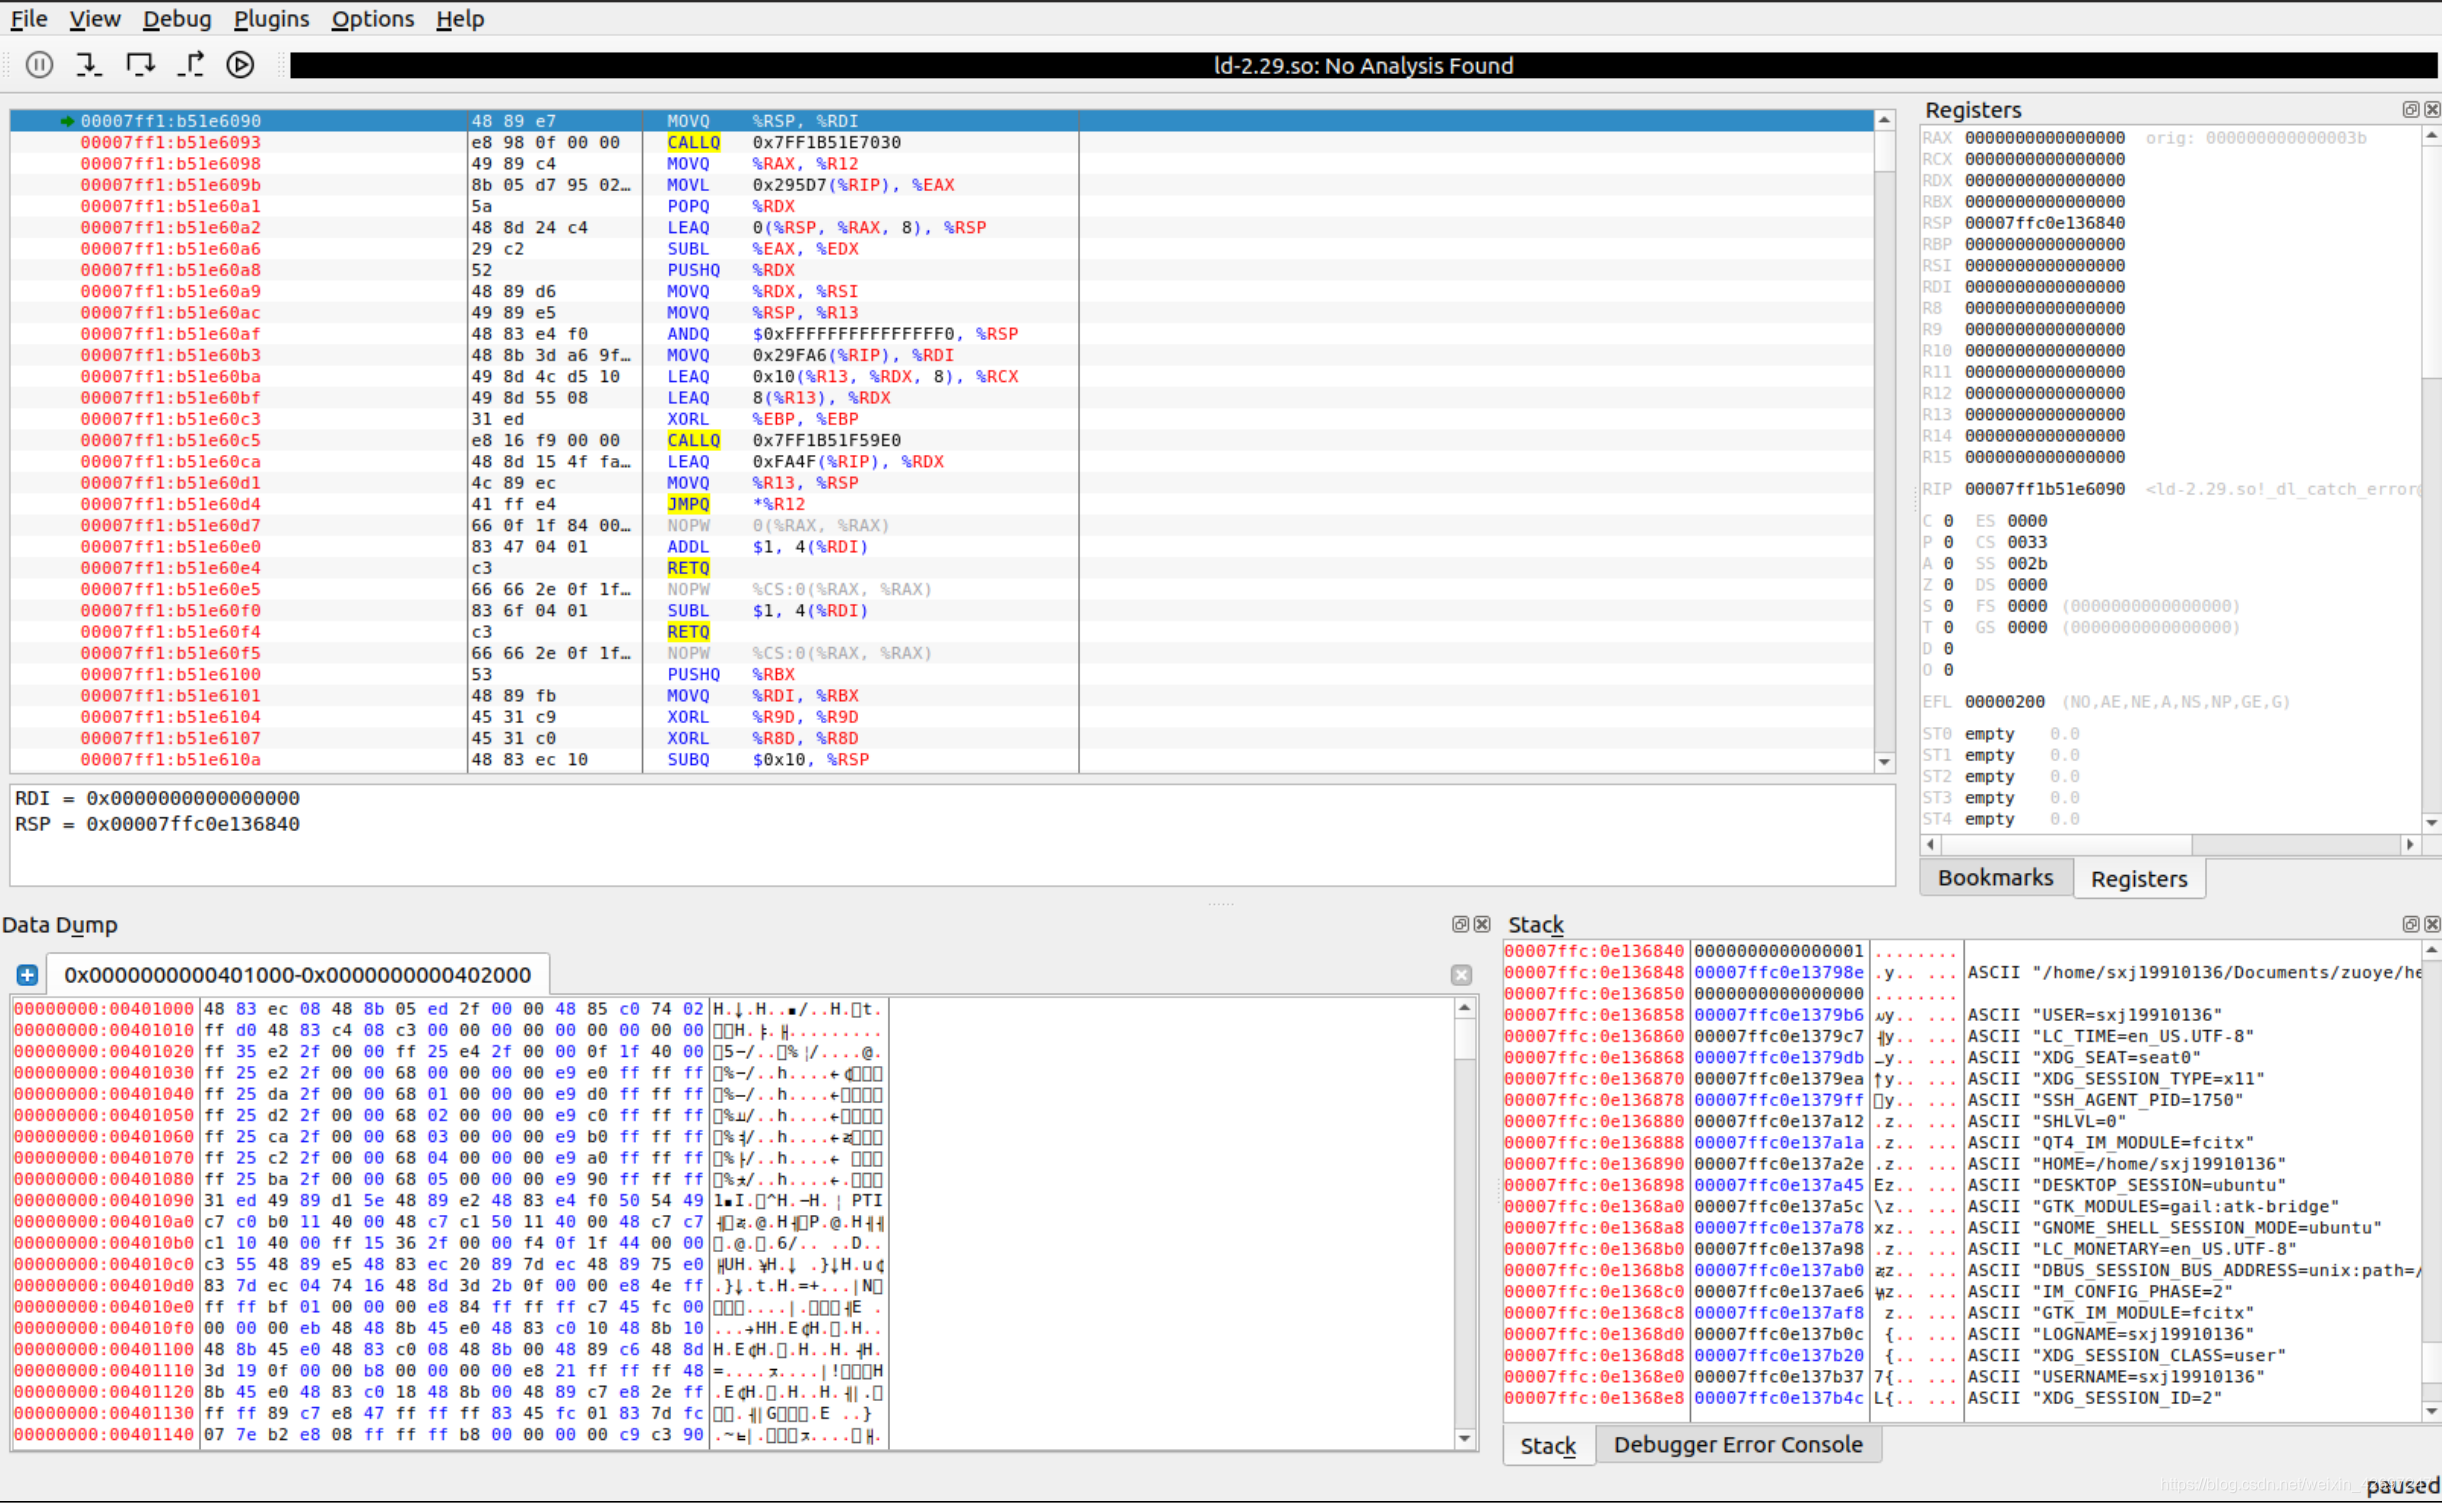This screenshot has height=1503, width=2442.
Task: Add a new Data Dump tab with the plus icon
Action: point(27,975)
